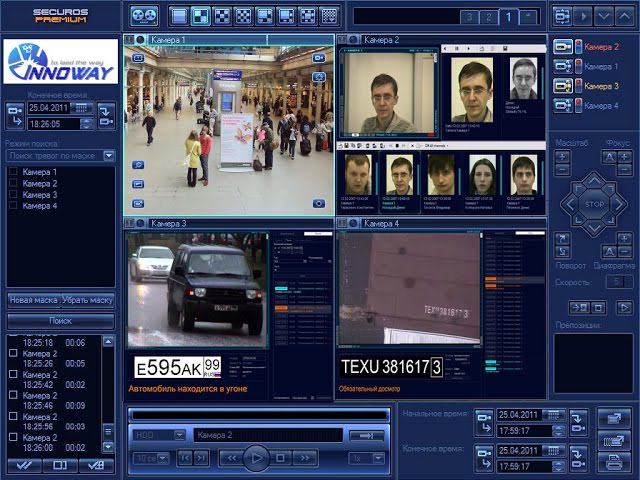Viewport: 640px width, 480px height.
Task: Click the print icon at bottom right
Action: [x=614, y=461]
